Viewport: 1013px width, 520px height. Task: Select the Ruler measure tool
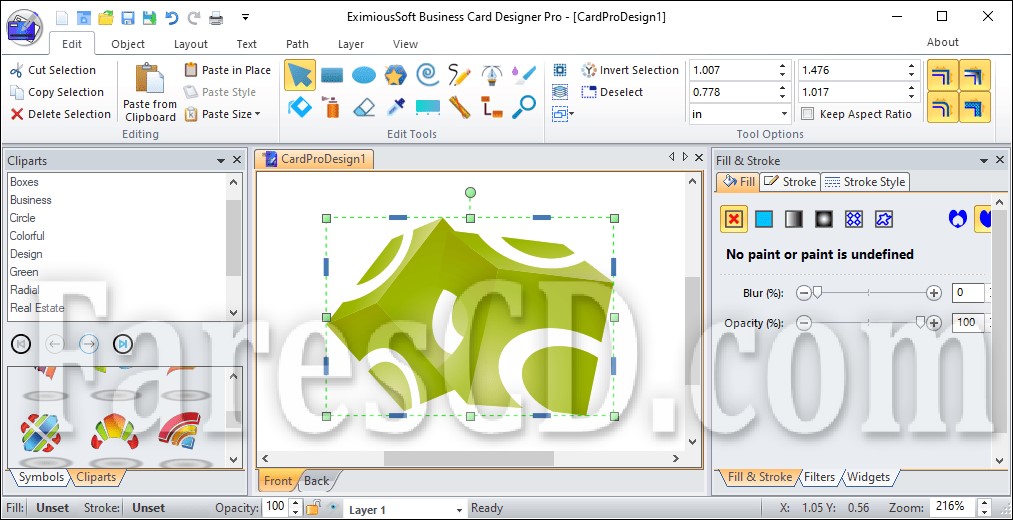coord(459,107)
